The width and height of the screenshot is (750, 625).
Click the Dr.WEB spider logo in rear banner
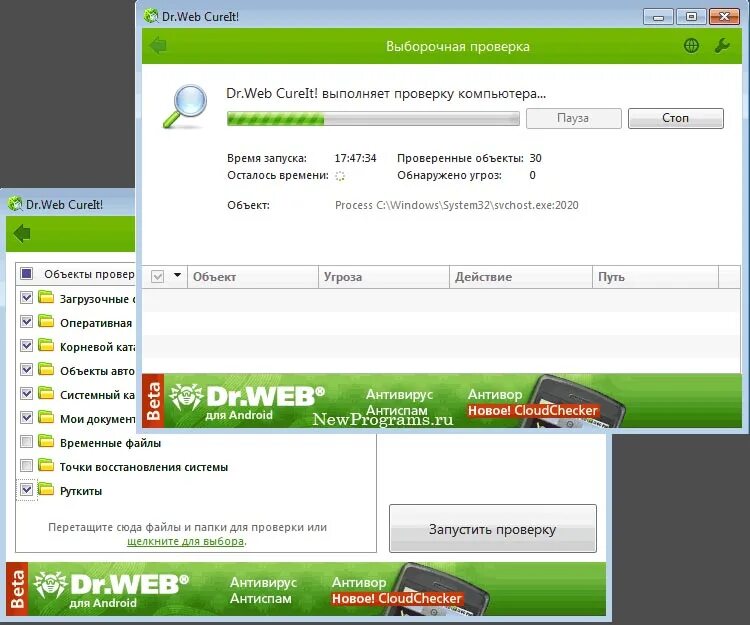pyautogui.click(x=50, y=585)
